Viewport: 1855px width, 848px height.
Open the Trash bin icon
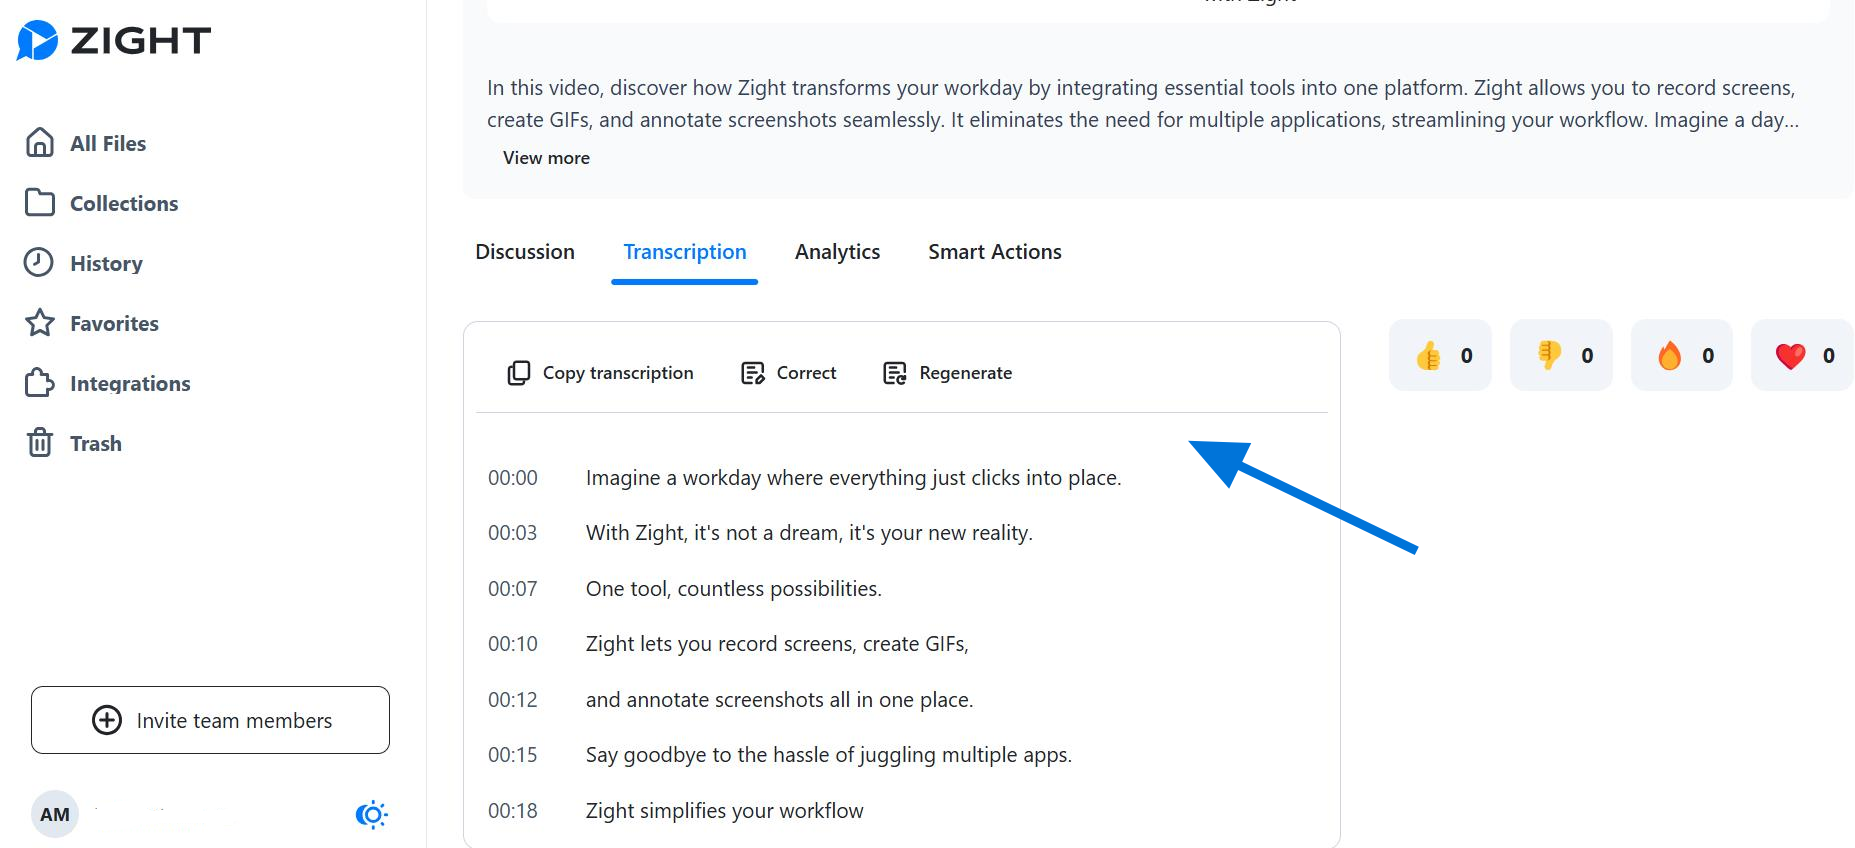click(x=40, y=443)
